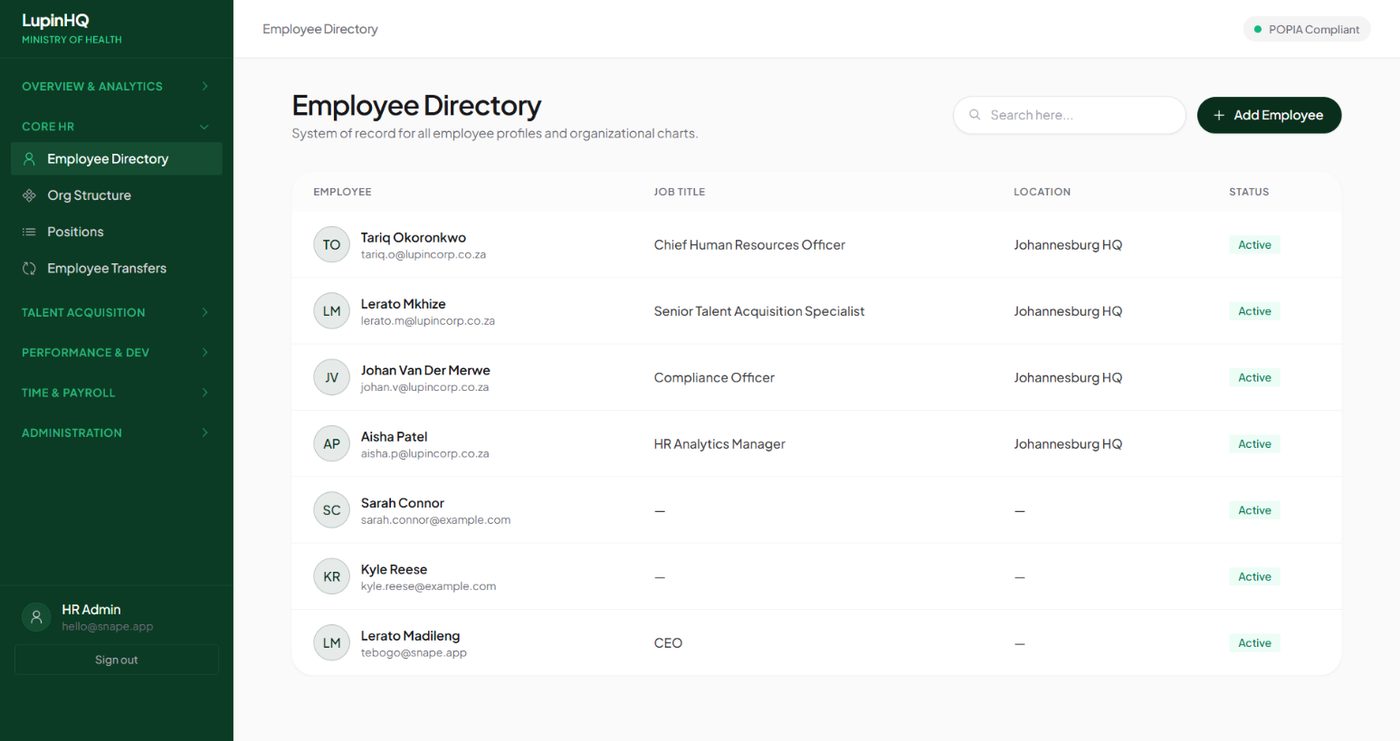Viewport: 1400px width, 741px height.
Task: Click email tariq.o@lupincorp.co.za
Action: (x=423, y=255)
